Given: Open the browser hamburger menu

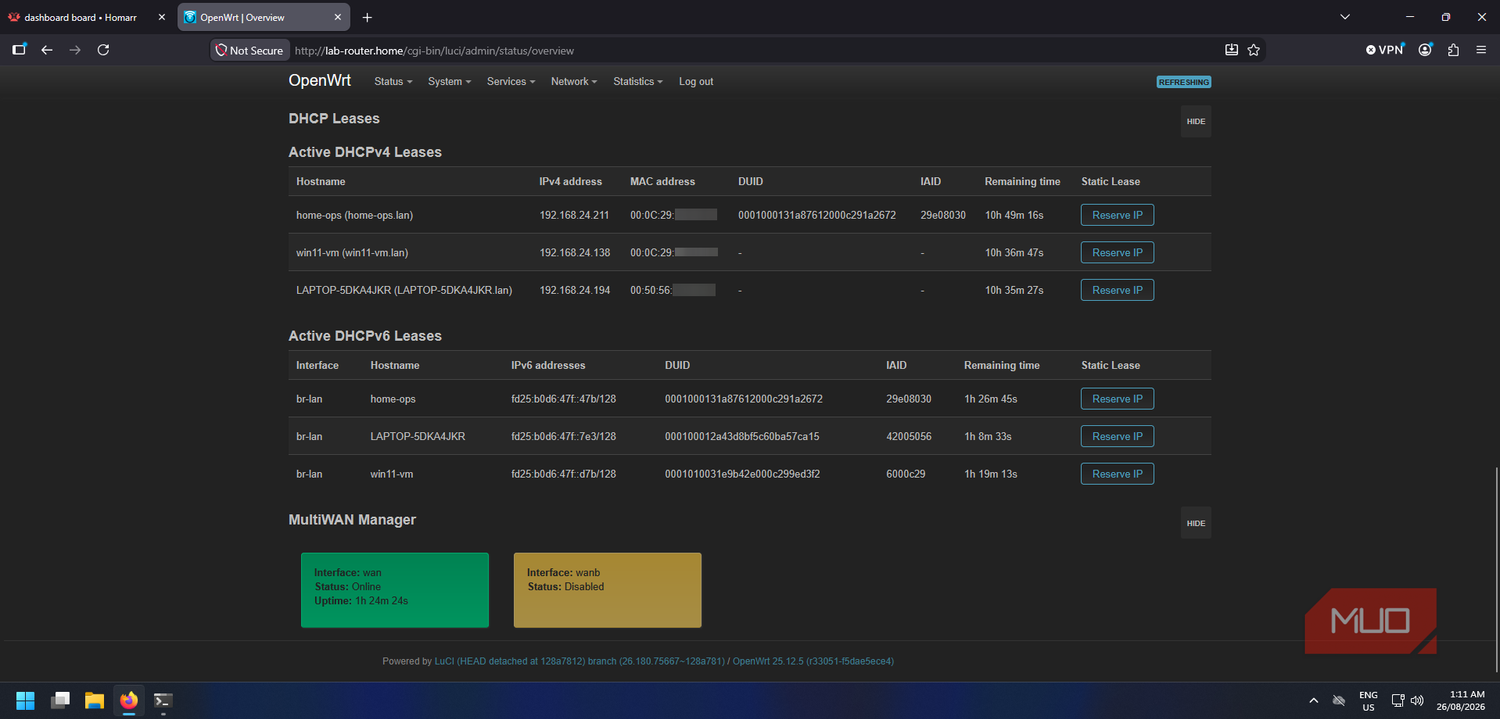Looking at the screenshot, I should (x=1481, y=50).
